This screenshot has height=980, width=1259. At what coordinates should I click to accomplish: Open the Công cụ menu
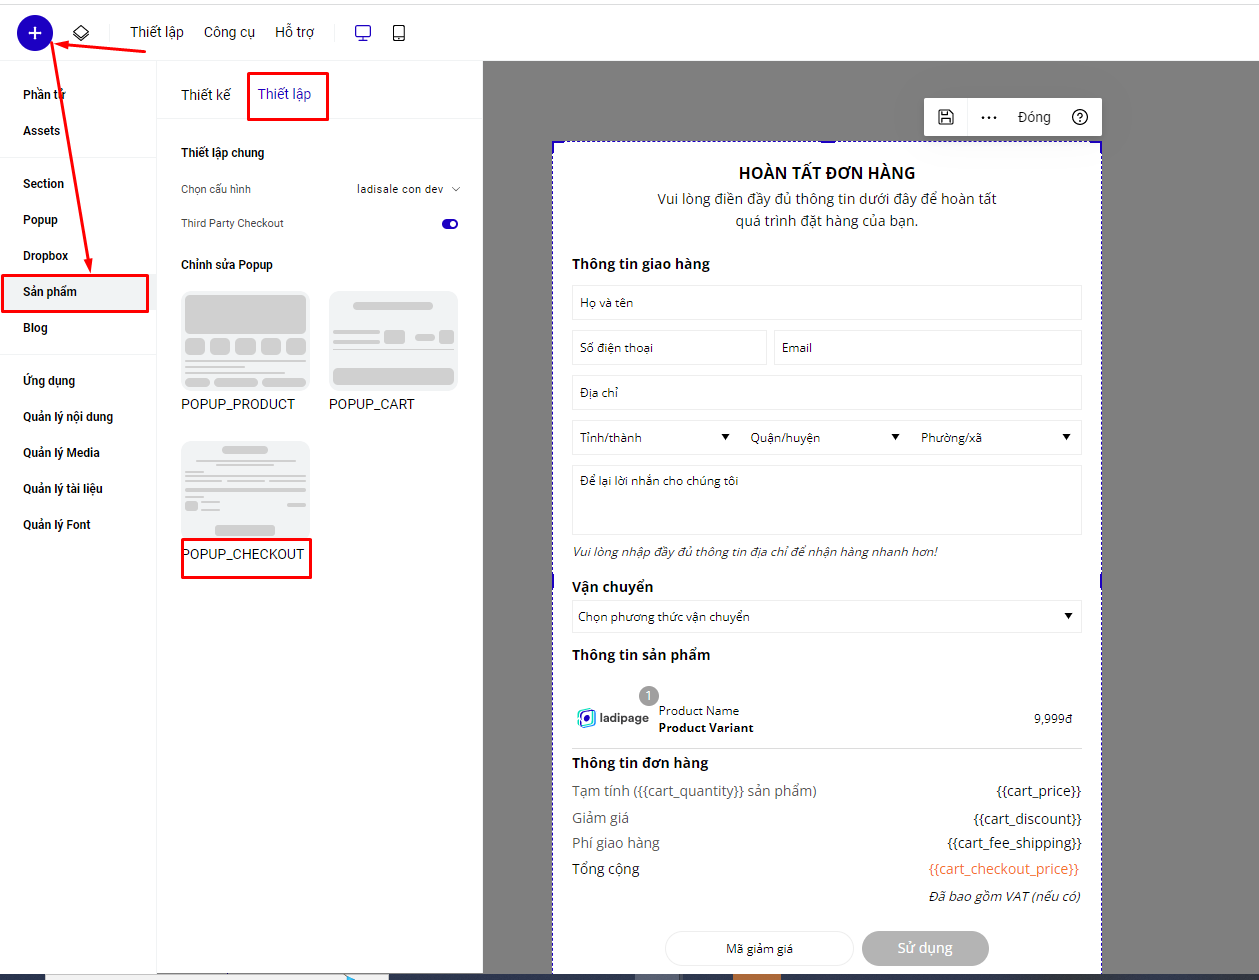229,33
